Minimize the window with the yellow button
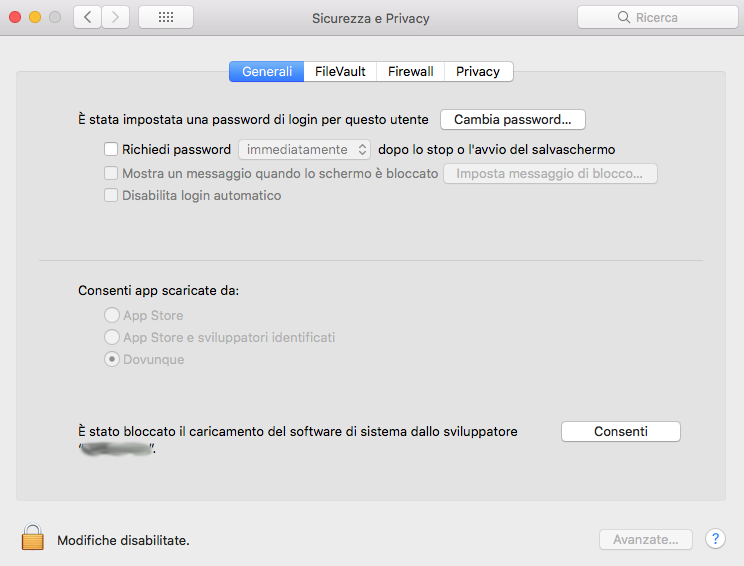Image resolution: width=744 pixels, height=566 pixels. point(35,18)
